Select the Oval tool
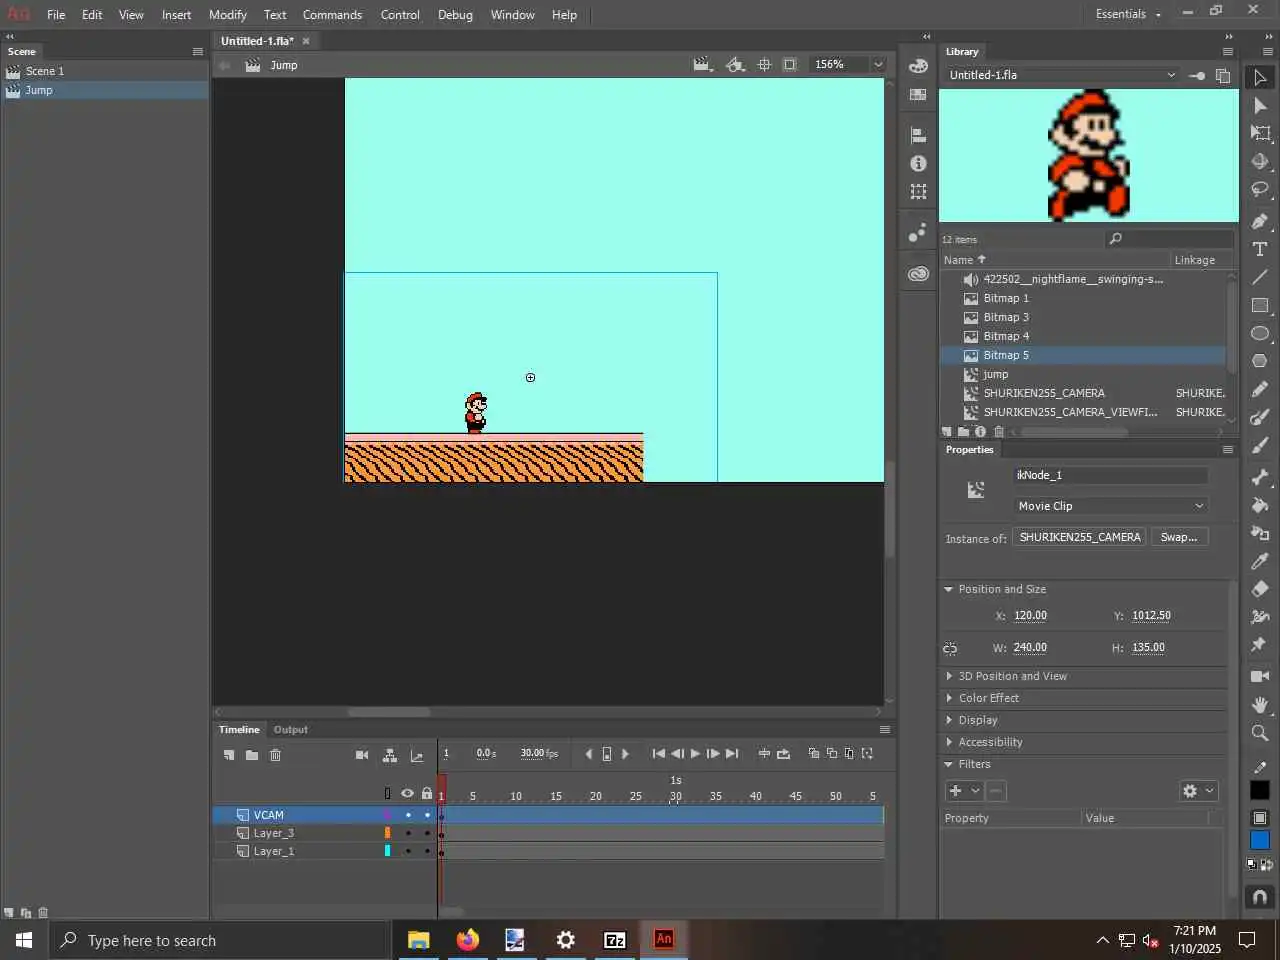 [x=1260, y=333]
